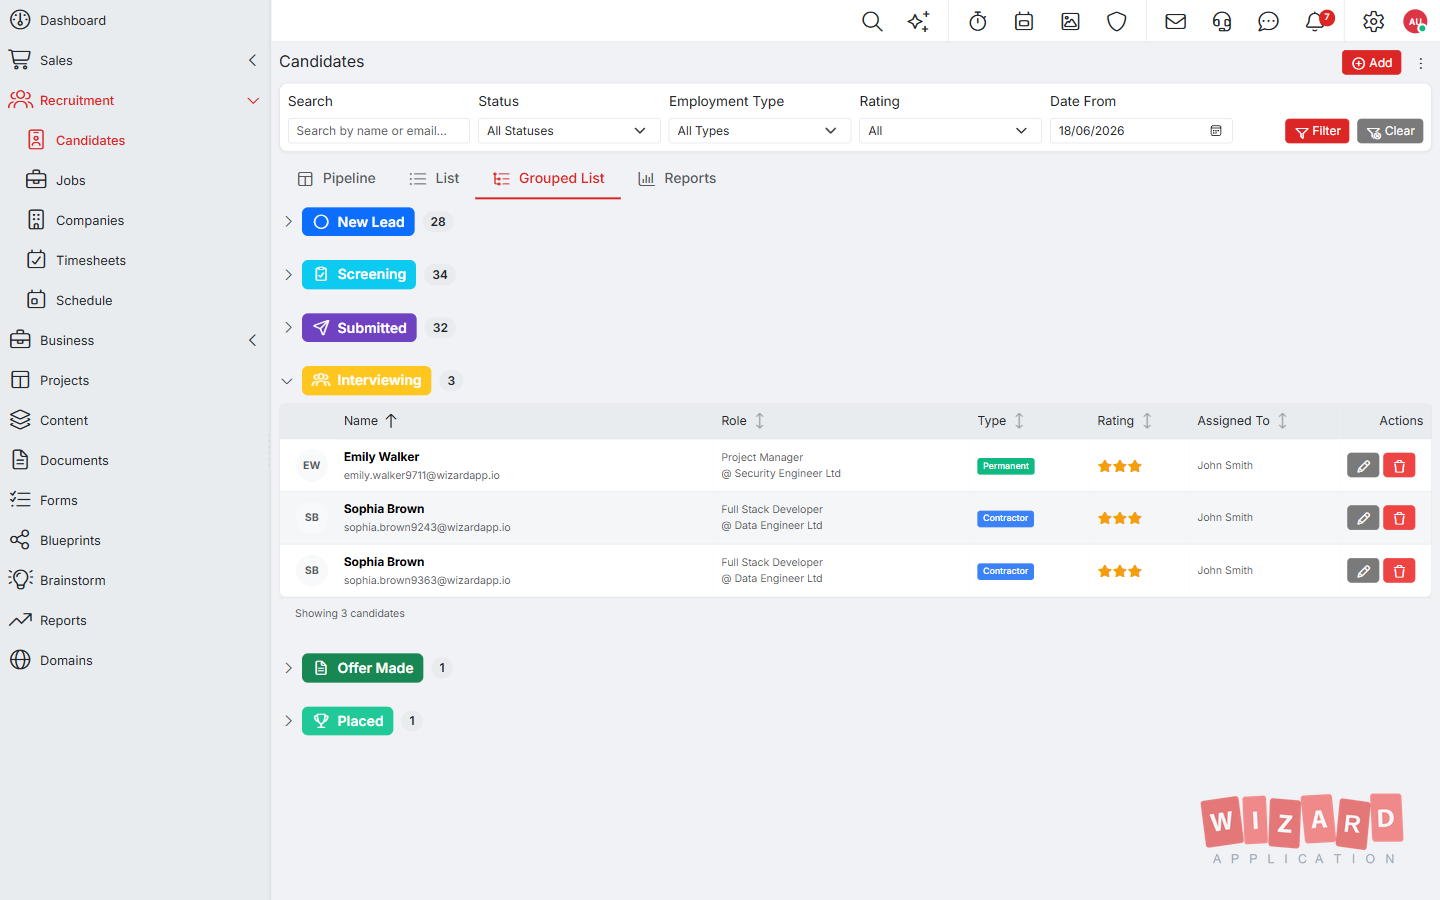
Task: Switch to the List tab
Action: point(434,178)
